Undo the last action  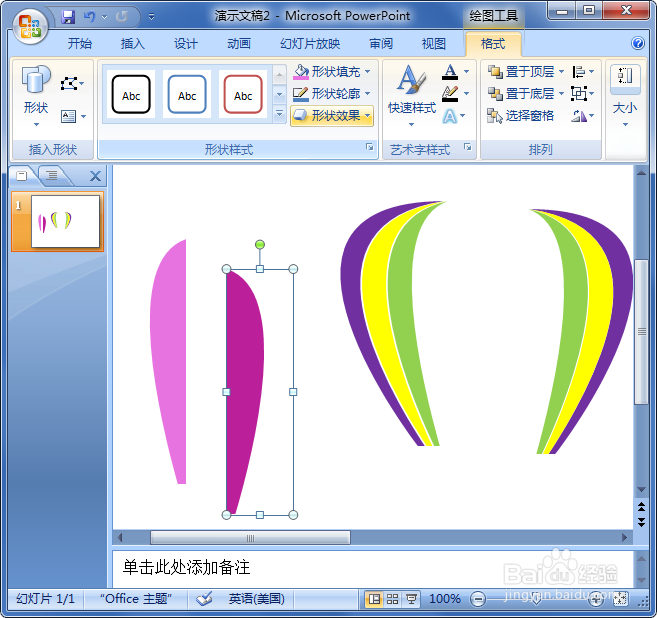[89, 17]
